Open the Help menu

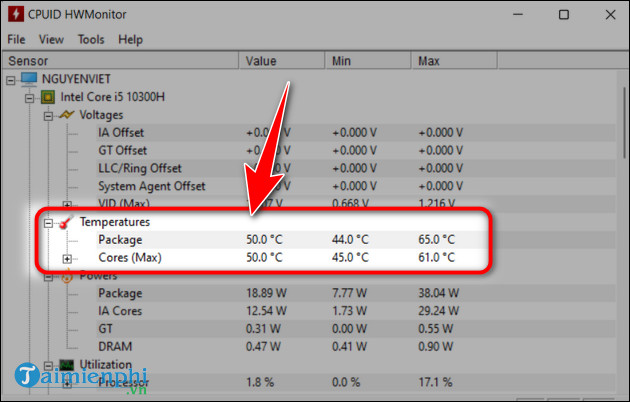click(130, 39)
